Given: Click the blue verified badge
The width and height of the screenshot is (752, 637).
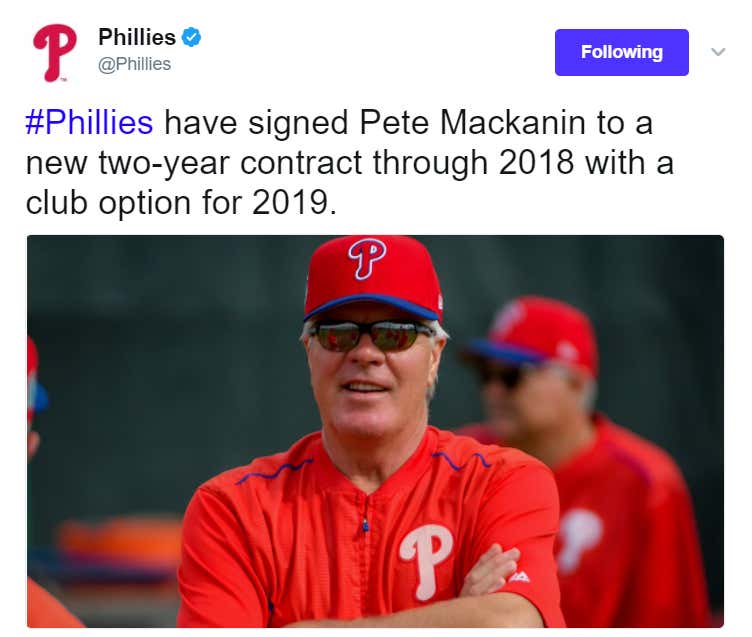Looking at the screenshot, I should click(x=191, y=38).
